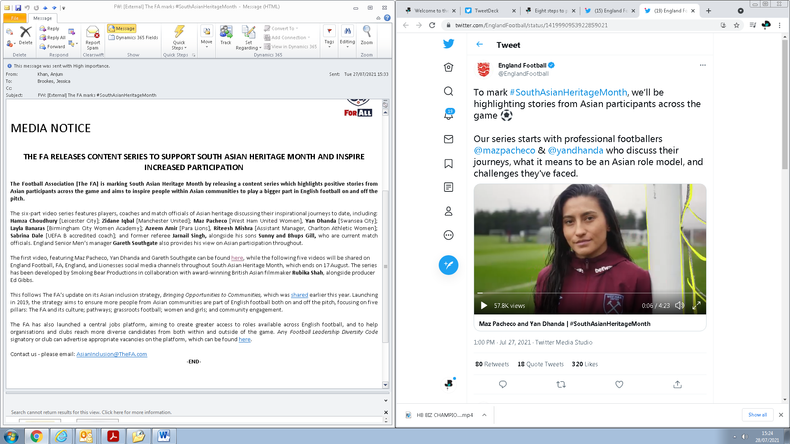This screenshot has height=444, width=790.
Task: Mute the tweet video volume
Action: pos(680,305)
